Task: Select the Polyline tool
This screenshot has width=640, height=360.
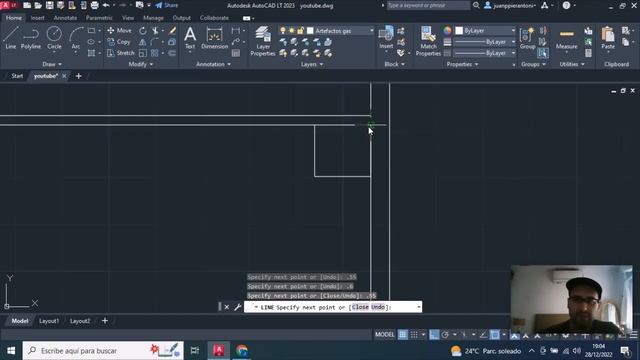Action: coord(31,38)
